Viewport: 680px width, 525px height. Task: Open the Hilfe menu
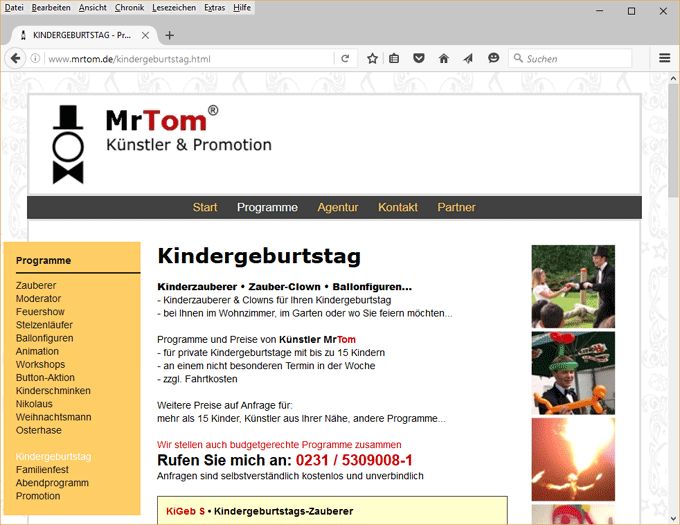click(x=242, y=7)
